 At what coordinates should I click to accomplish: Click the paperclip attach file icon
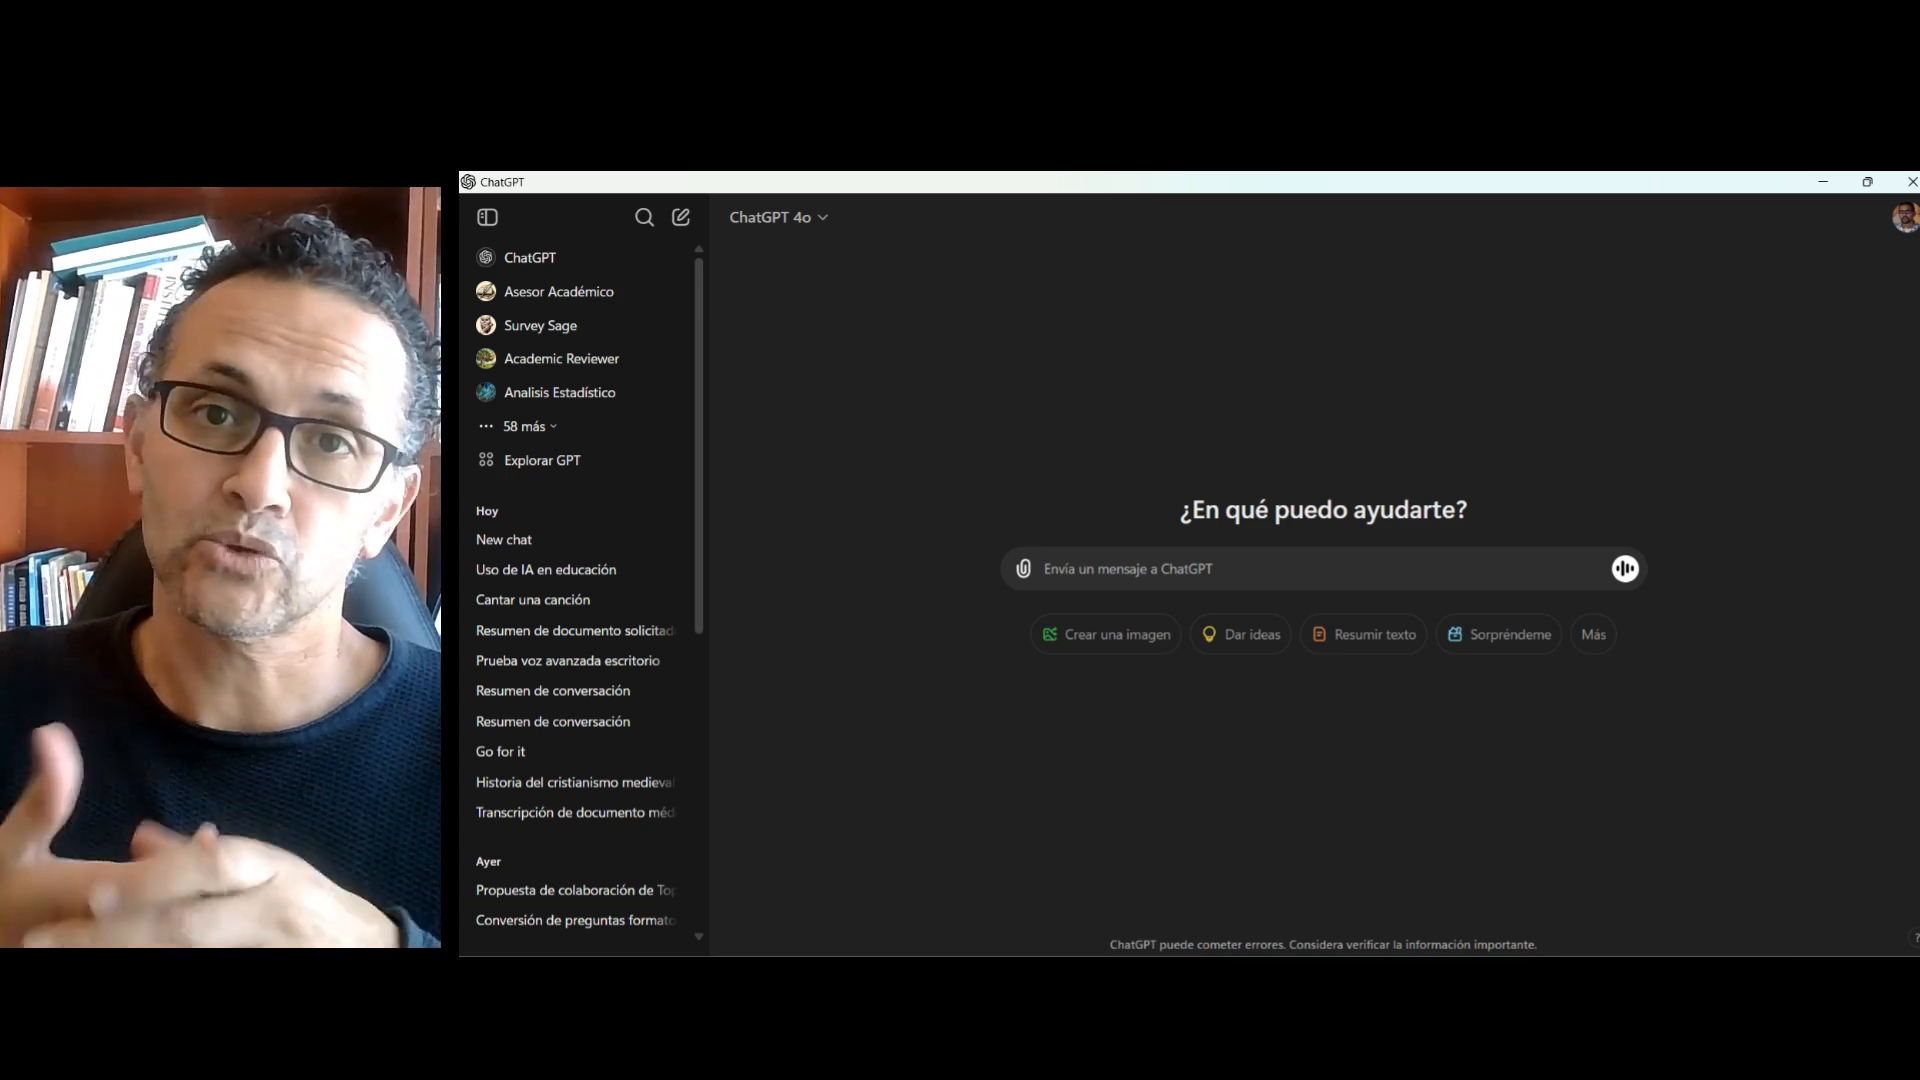pyautogui.click(x=1023, y=569)
